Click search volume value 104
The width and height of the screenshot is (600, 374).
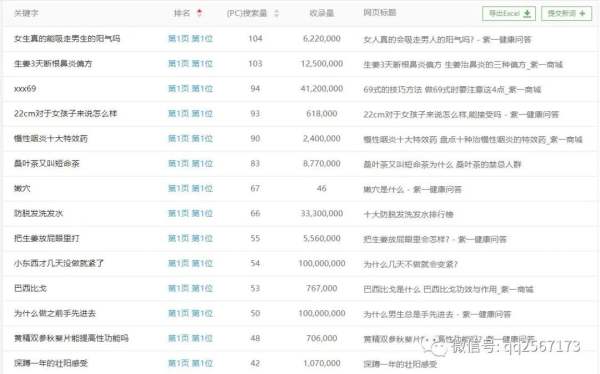255,39
